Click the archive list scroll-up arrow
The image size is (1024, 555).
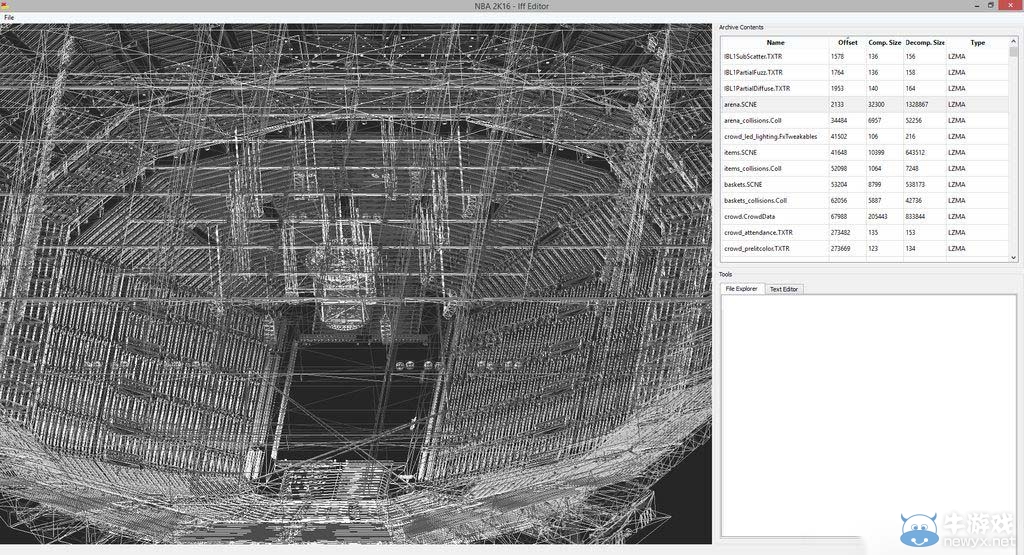click(x=1014, y=41)
